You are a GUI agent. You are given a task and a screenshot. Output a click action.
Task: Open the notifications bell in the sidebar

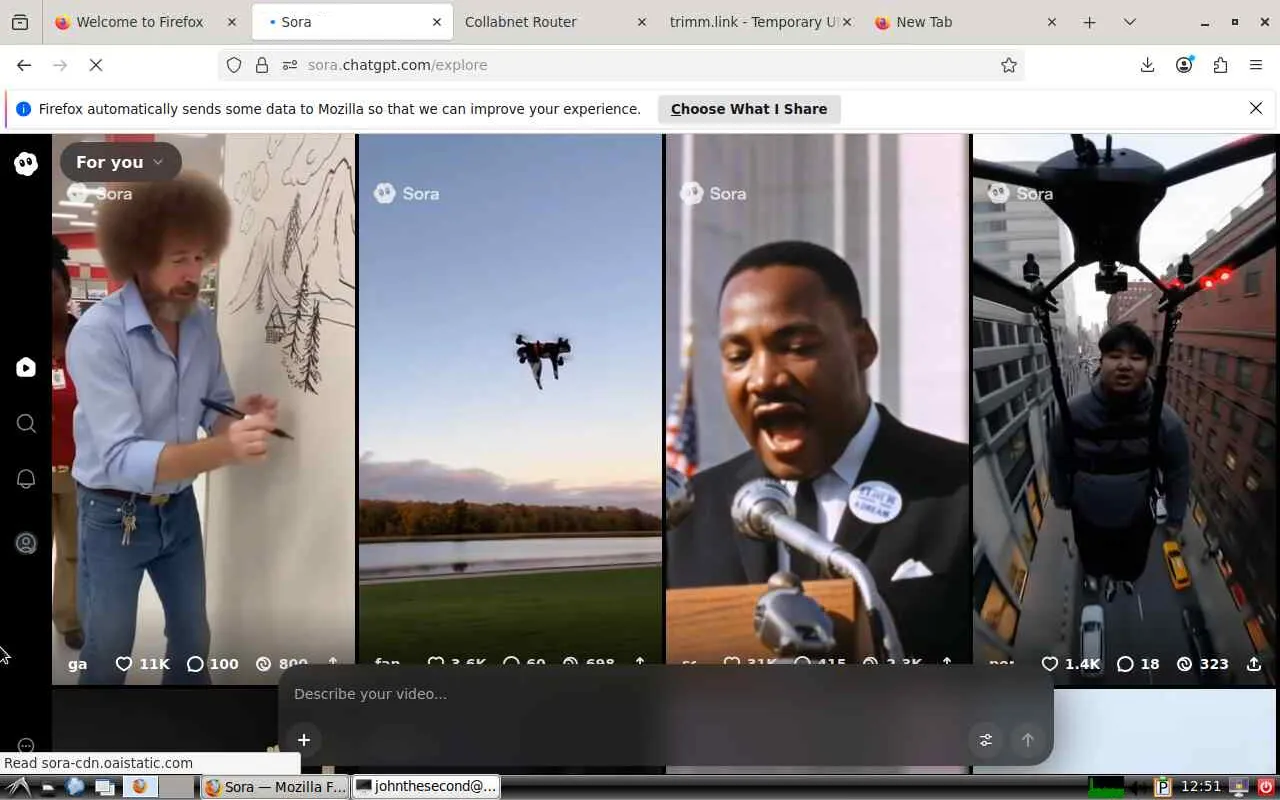click(26, 479)
